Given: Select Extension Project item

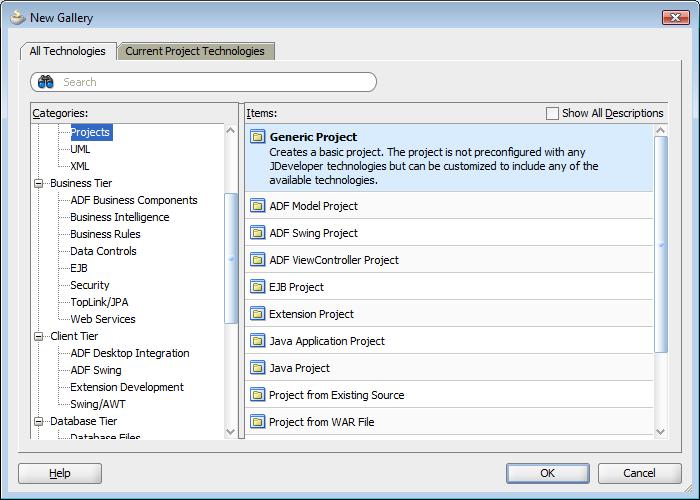Looking at the screenshot, I should click(x=449, y=314).
